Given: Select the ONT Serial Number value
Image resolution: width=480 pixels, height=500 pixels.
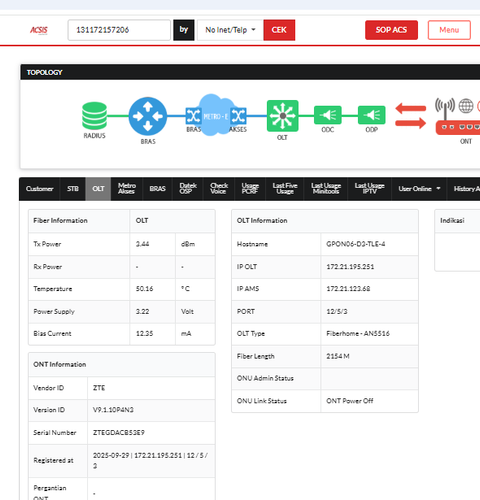Looking at the screenshot, I should [x=119, y=432].
